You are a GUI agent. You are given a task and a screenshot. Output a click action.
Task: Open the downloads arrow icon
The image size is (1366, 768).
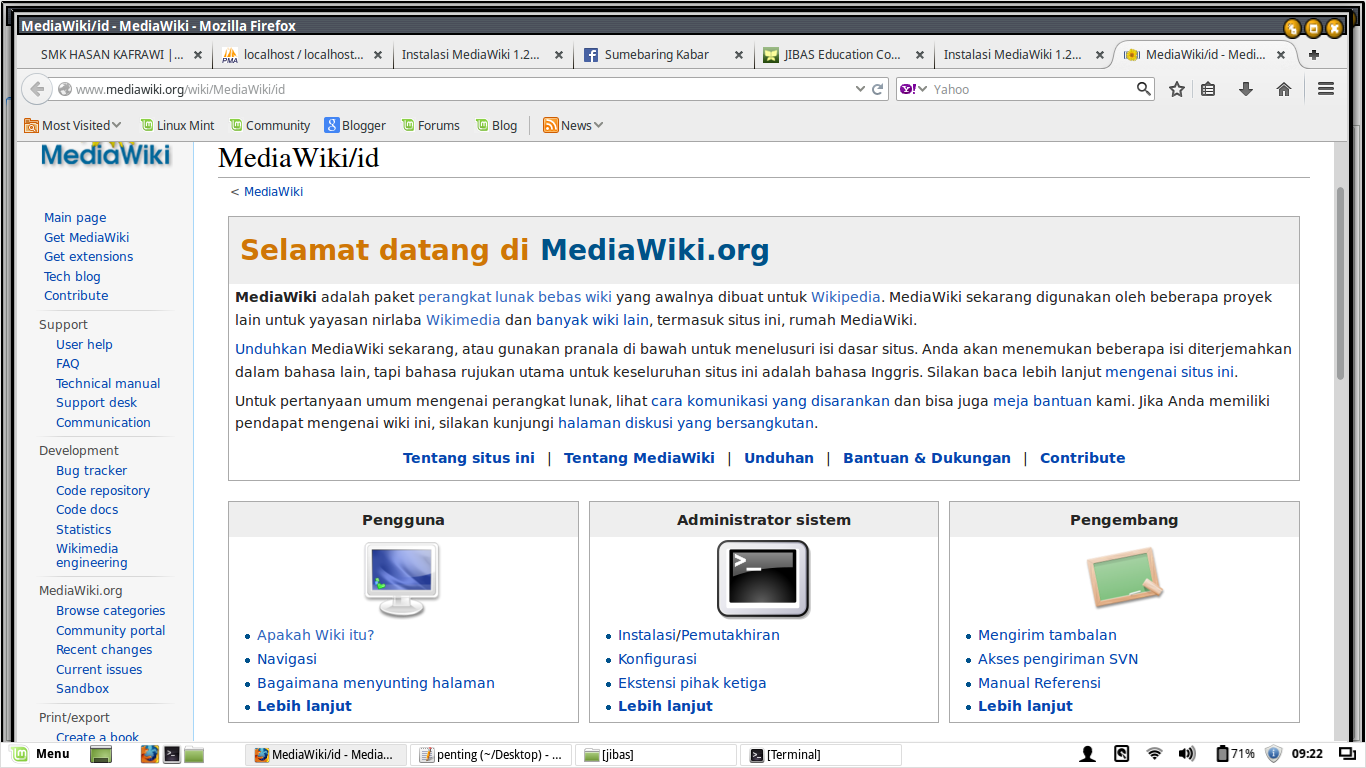(x=1246, y=89)
